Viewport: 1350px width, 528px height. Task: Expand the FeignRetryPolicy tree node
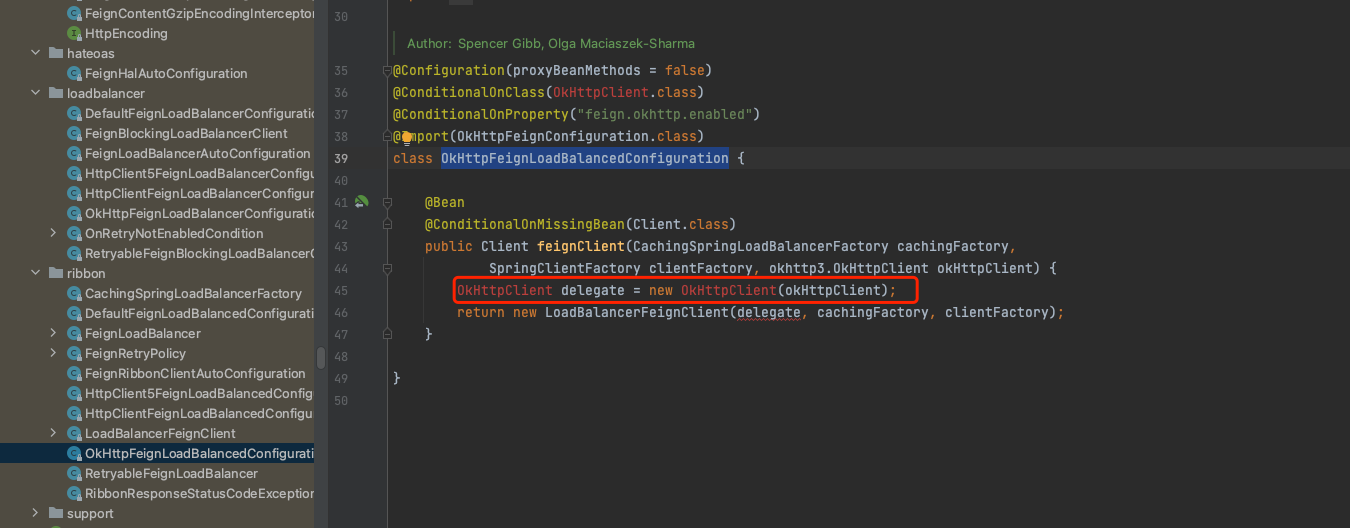pos(53,353)
